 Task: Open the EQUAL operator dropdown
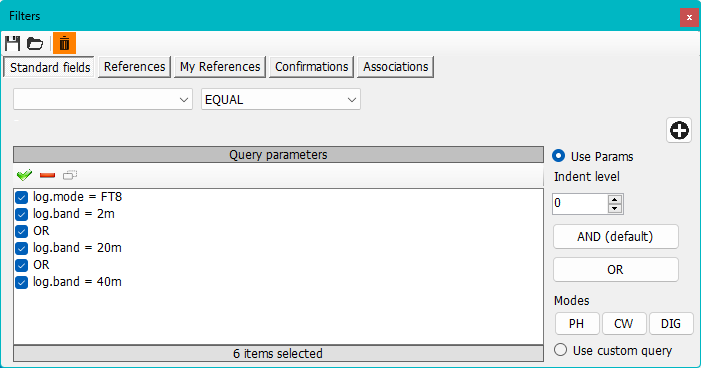(x=281, y=99)
